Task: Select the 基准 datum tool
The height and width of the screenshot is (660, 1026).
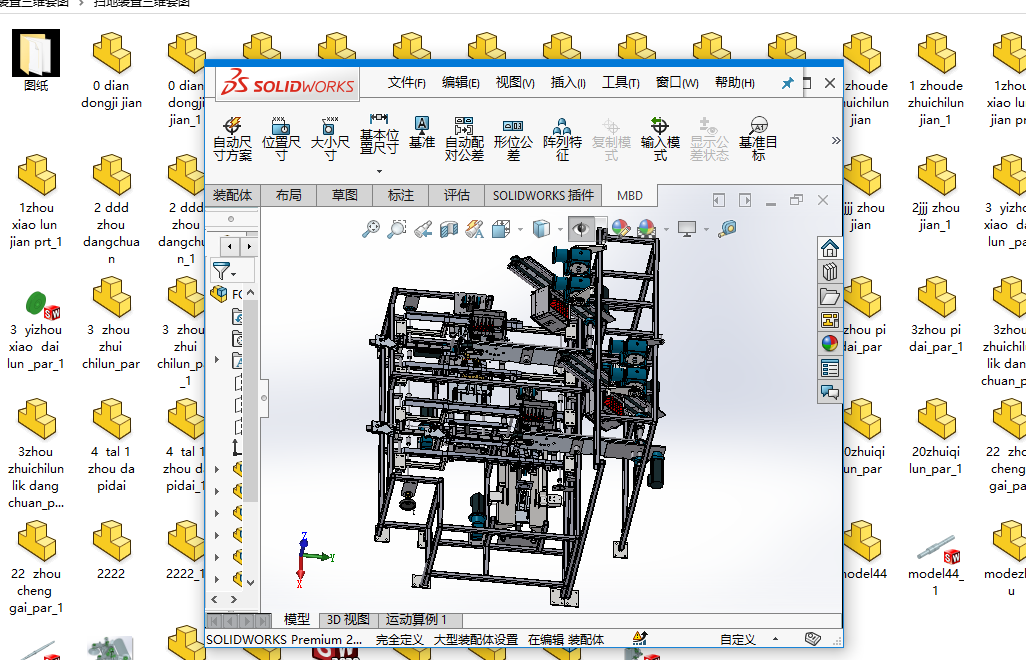Action: [422, 132]
